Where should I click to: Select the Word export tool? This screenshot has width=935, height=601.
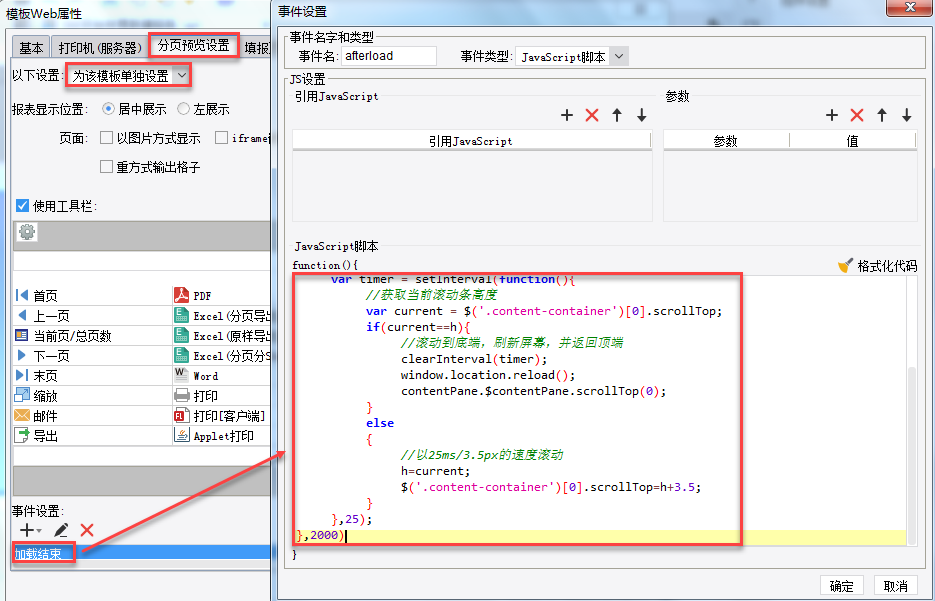[221, 376]
